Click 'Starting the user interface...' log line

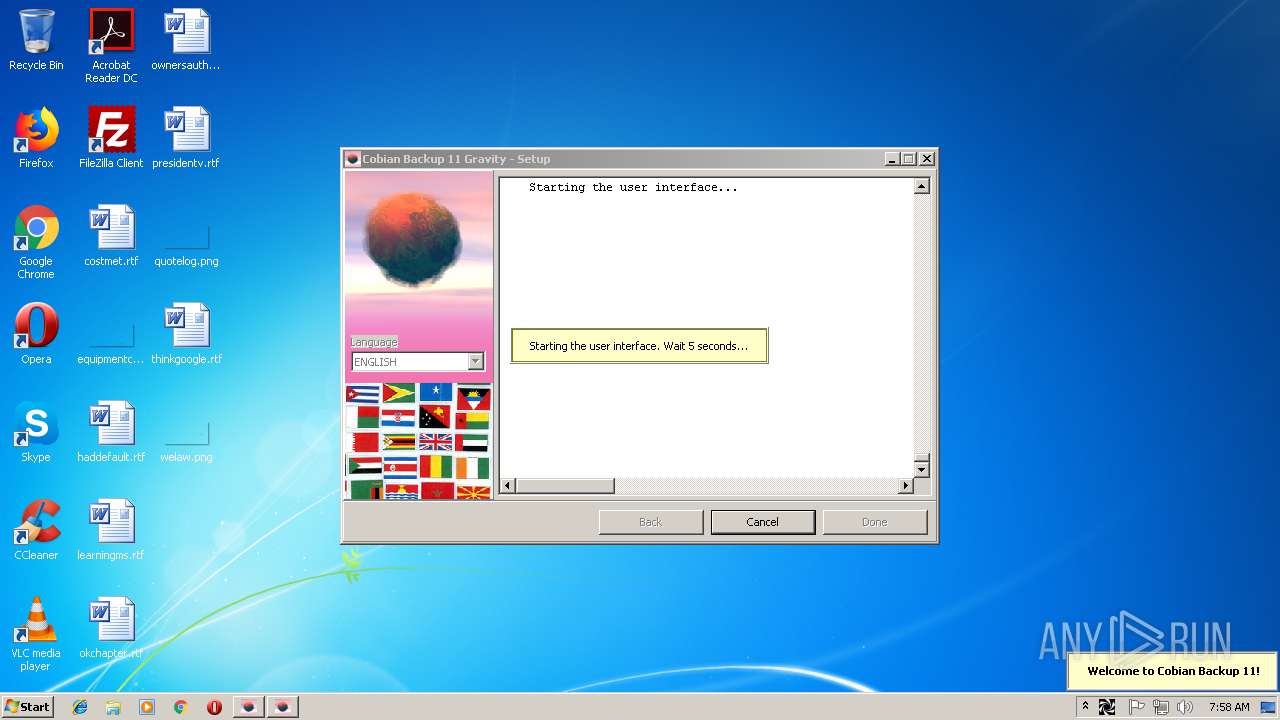click(x=633, y=187)
